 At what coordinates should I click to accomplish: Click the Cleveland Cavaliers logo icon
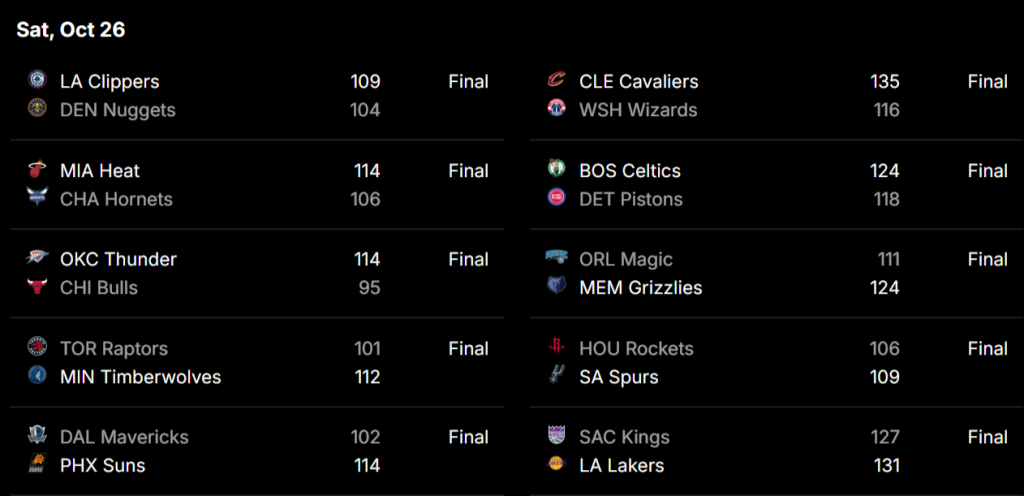557,80
